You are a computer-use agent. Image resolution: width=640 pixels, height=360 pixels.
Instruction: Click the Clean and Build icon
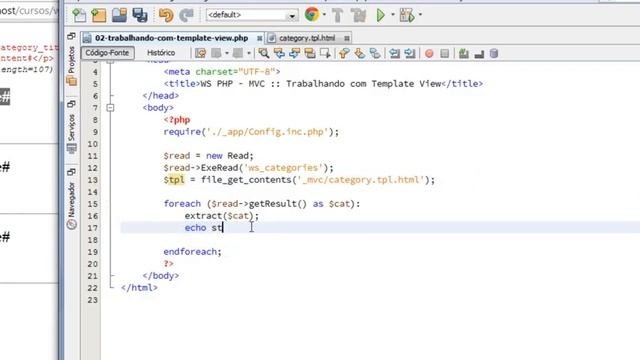[x=359, y=16]
